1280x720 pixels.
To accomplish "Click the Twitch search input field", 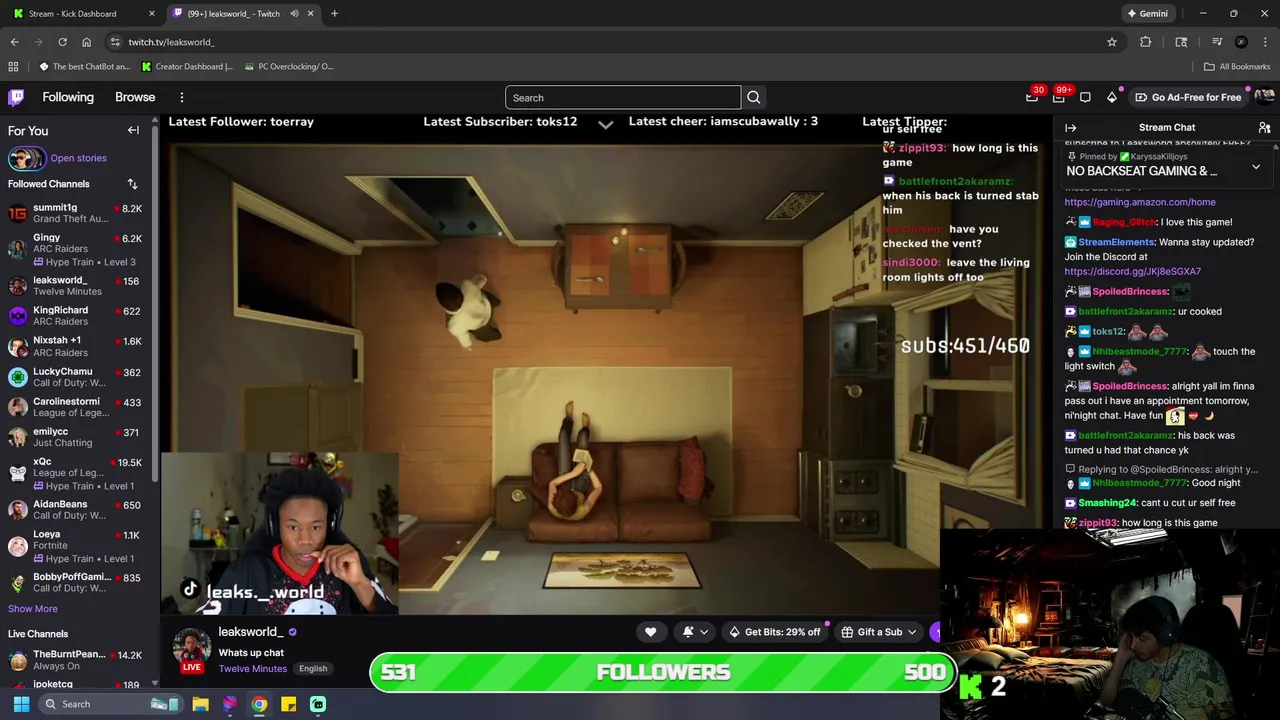I will (623, 97).
